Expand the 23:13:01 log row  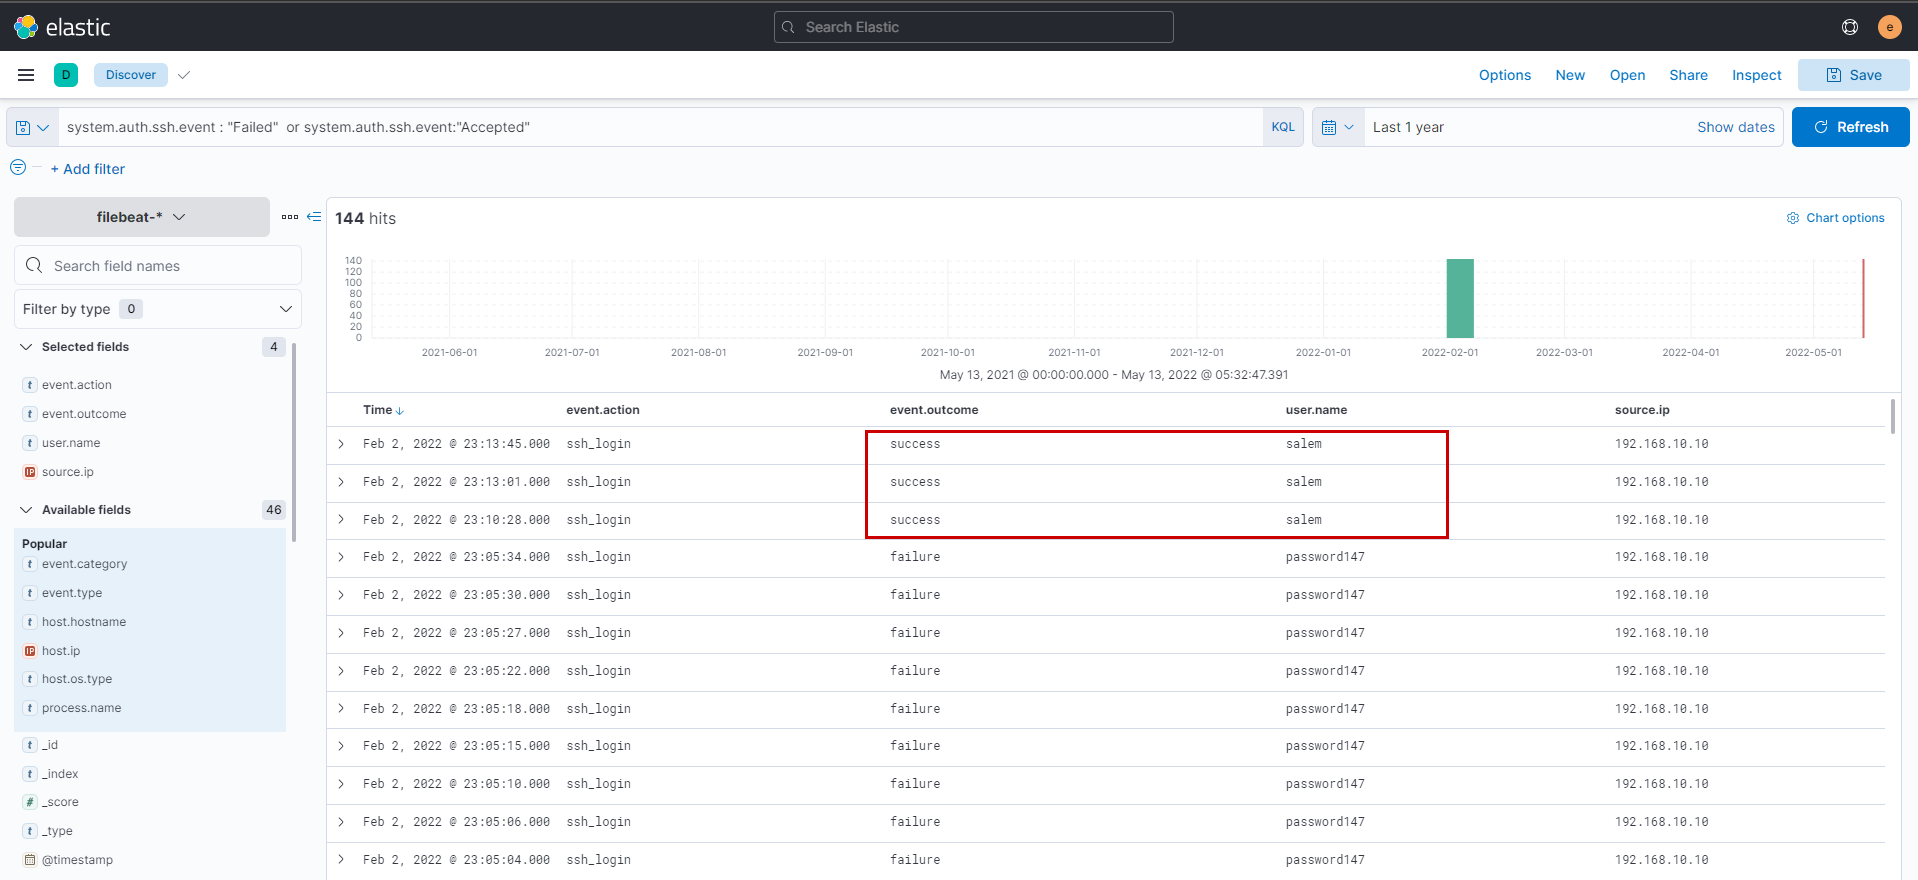(342, 482)
